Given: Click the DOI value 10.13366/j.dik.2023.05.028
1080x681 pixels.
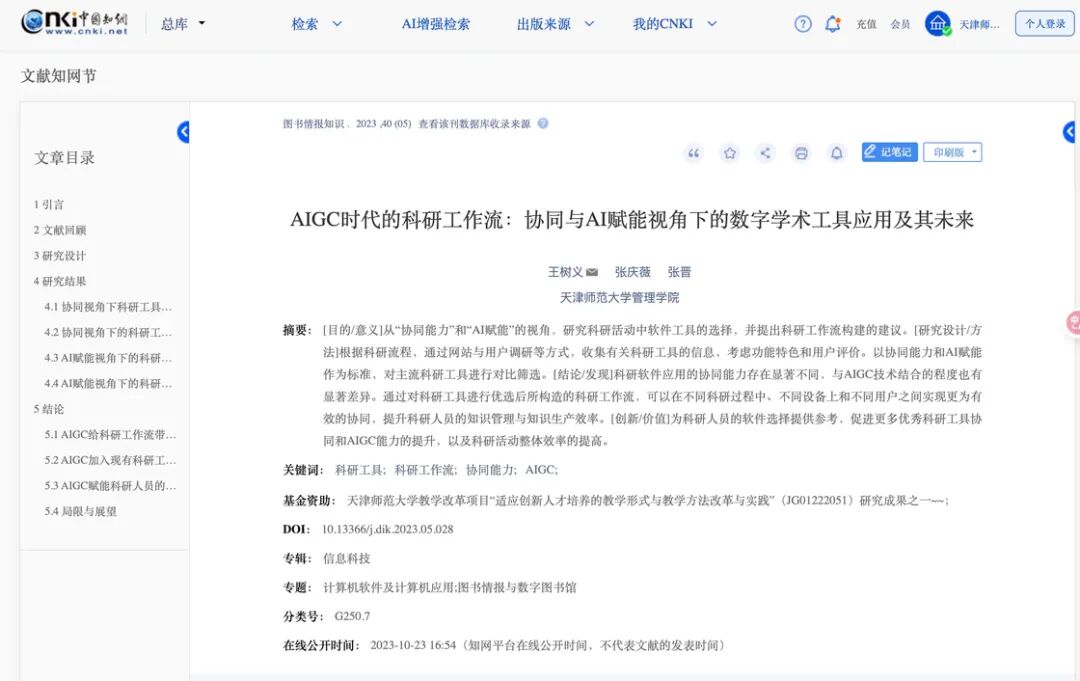Looking at the screenshot, I should click(388, 530).
